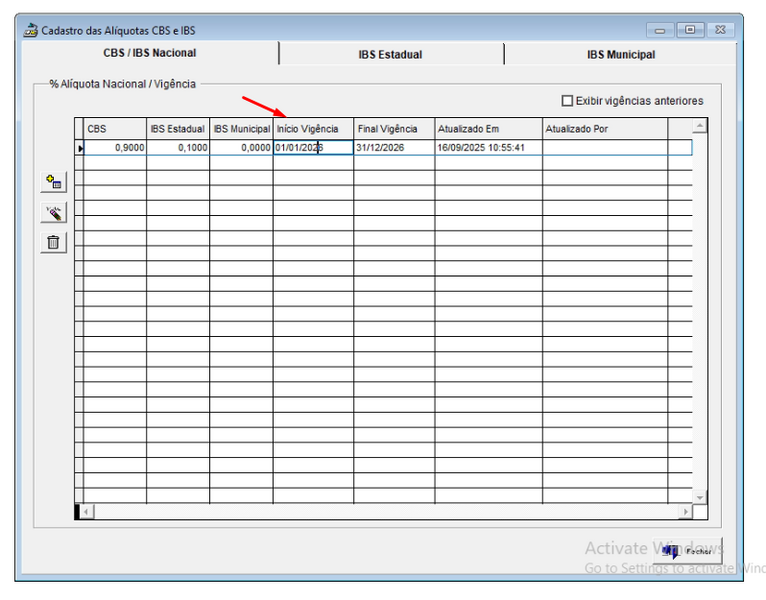
Task: Click the trash delete record icon
Action: point(53,242)
